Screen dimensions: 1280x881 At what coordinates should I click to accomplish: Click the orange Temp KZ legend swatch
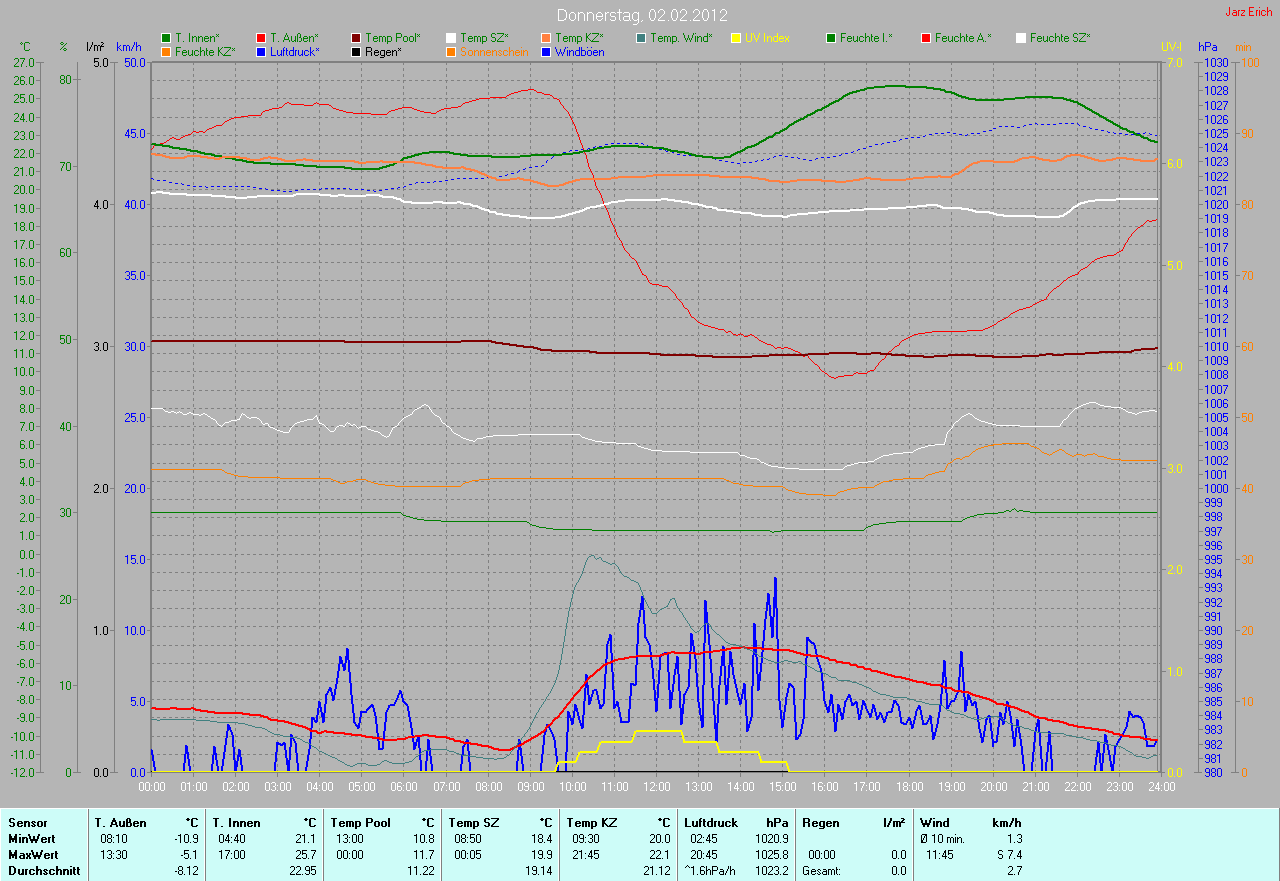[x=546, y=38]
